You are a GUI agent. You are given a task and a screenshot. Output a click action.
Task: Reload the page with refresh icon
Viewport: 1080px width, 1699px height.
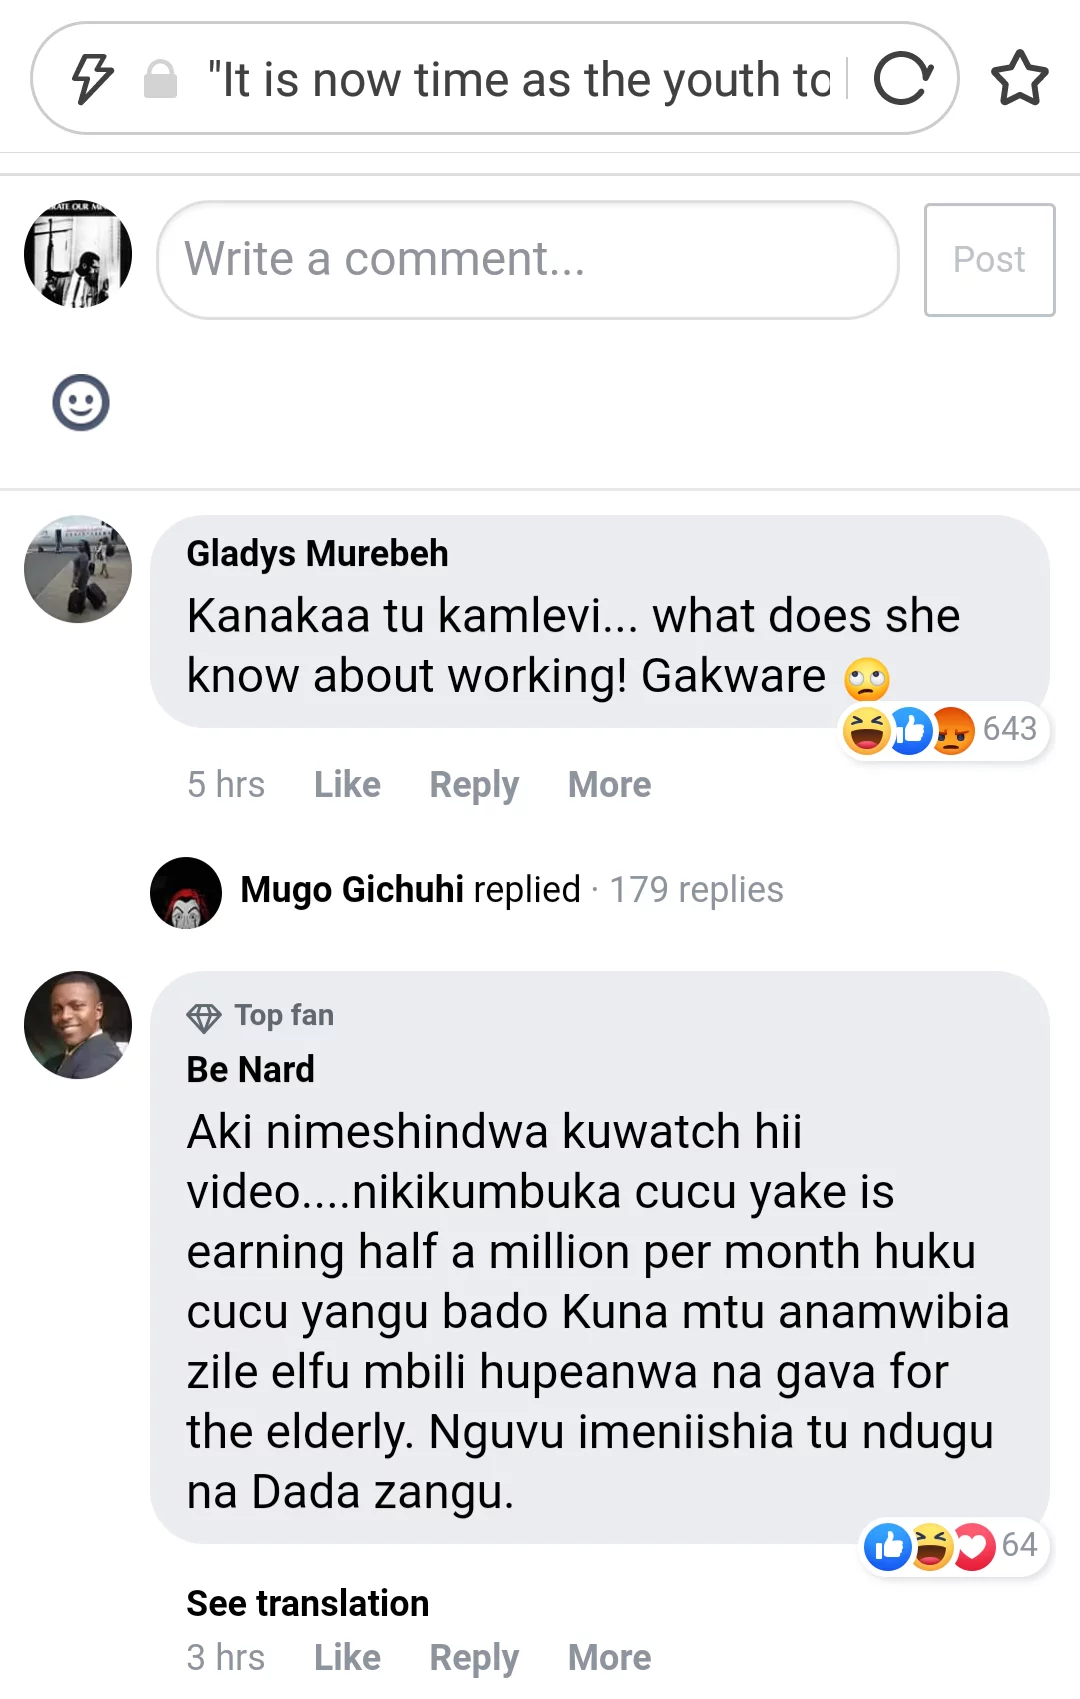[x=903, y=79]
